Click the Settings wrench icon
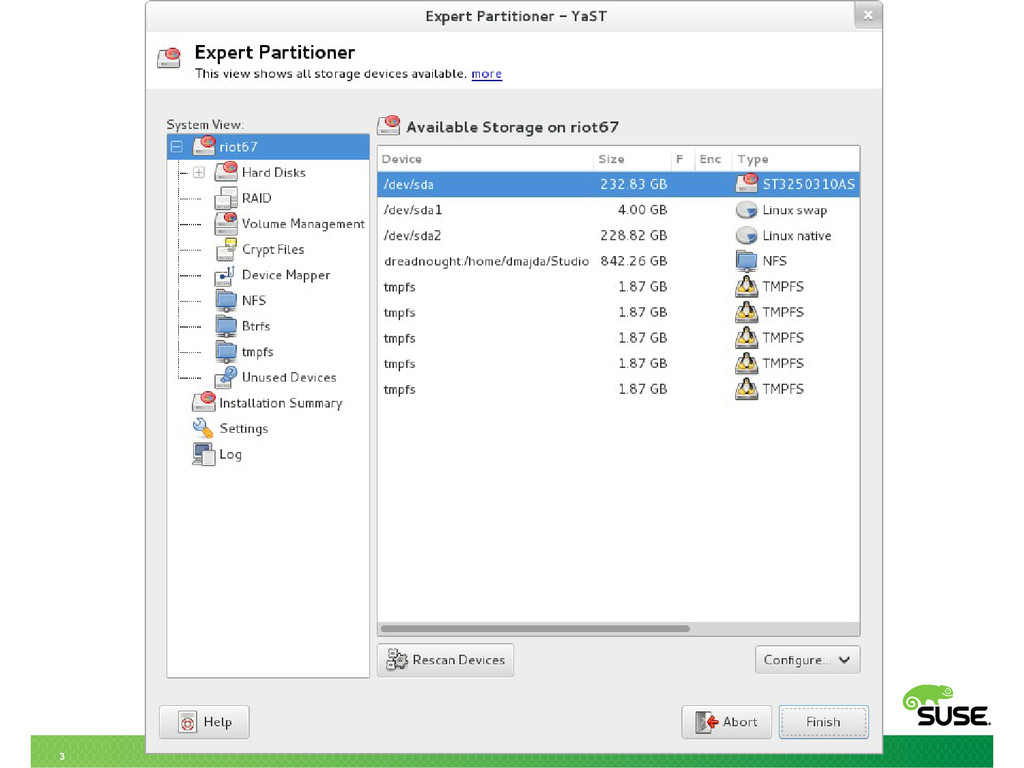This screenshot has width=1024, height=768. pos(203,428)
